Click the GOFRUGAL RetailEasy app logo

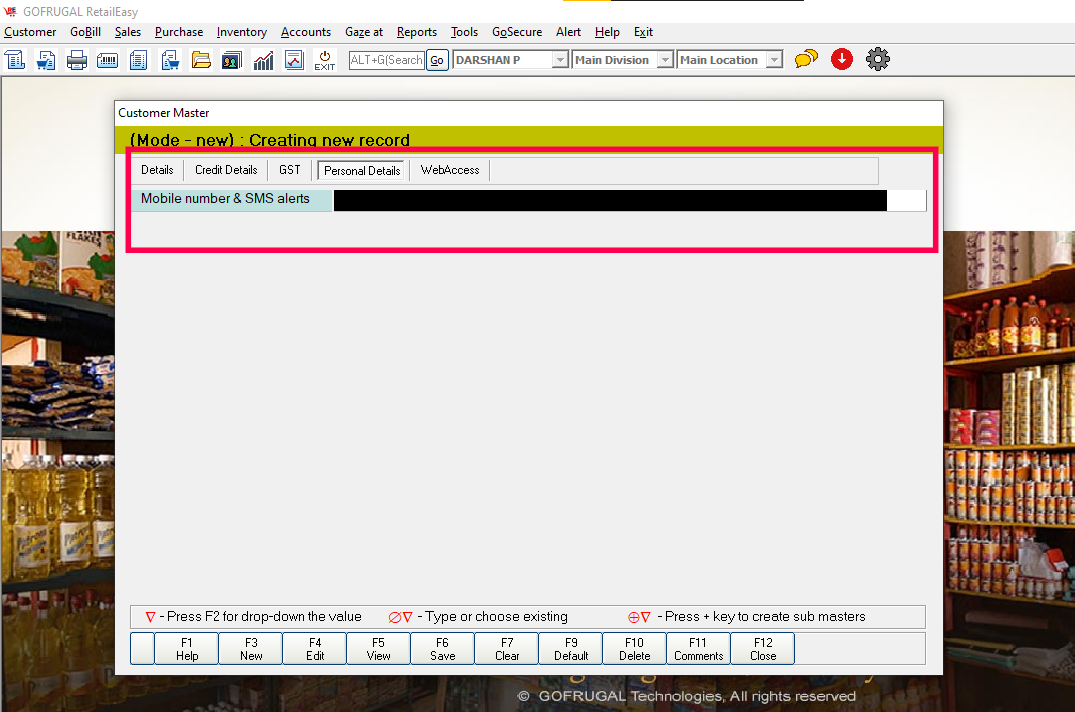click(x=10, y=11)
